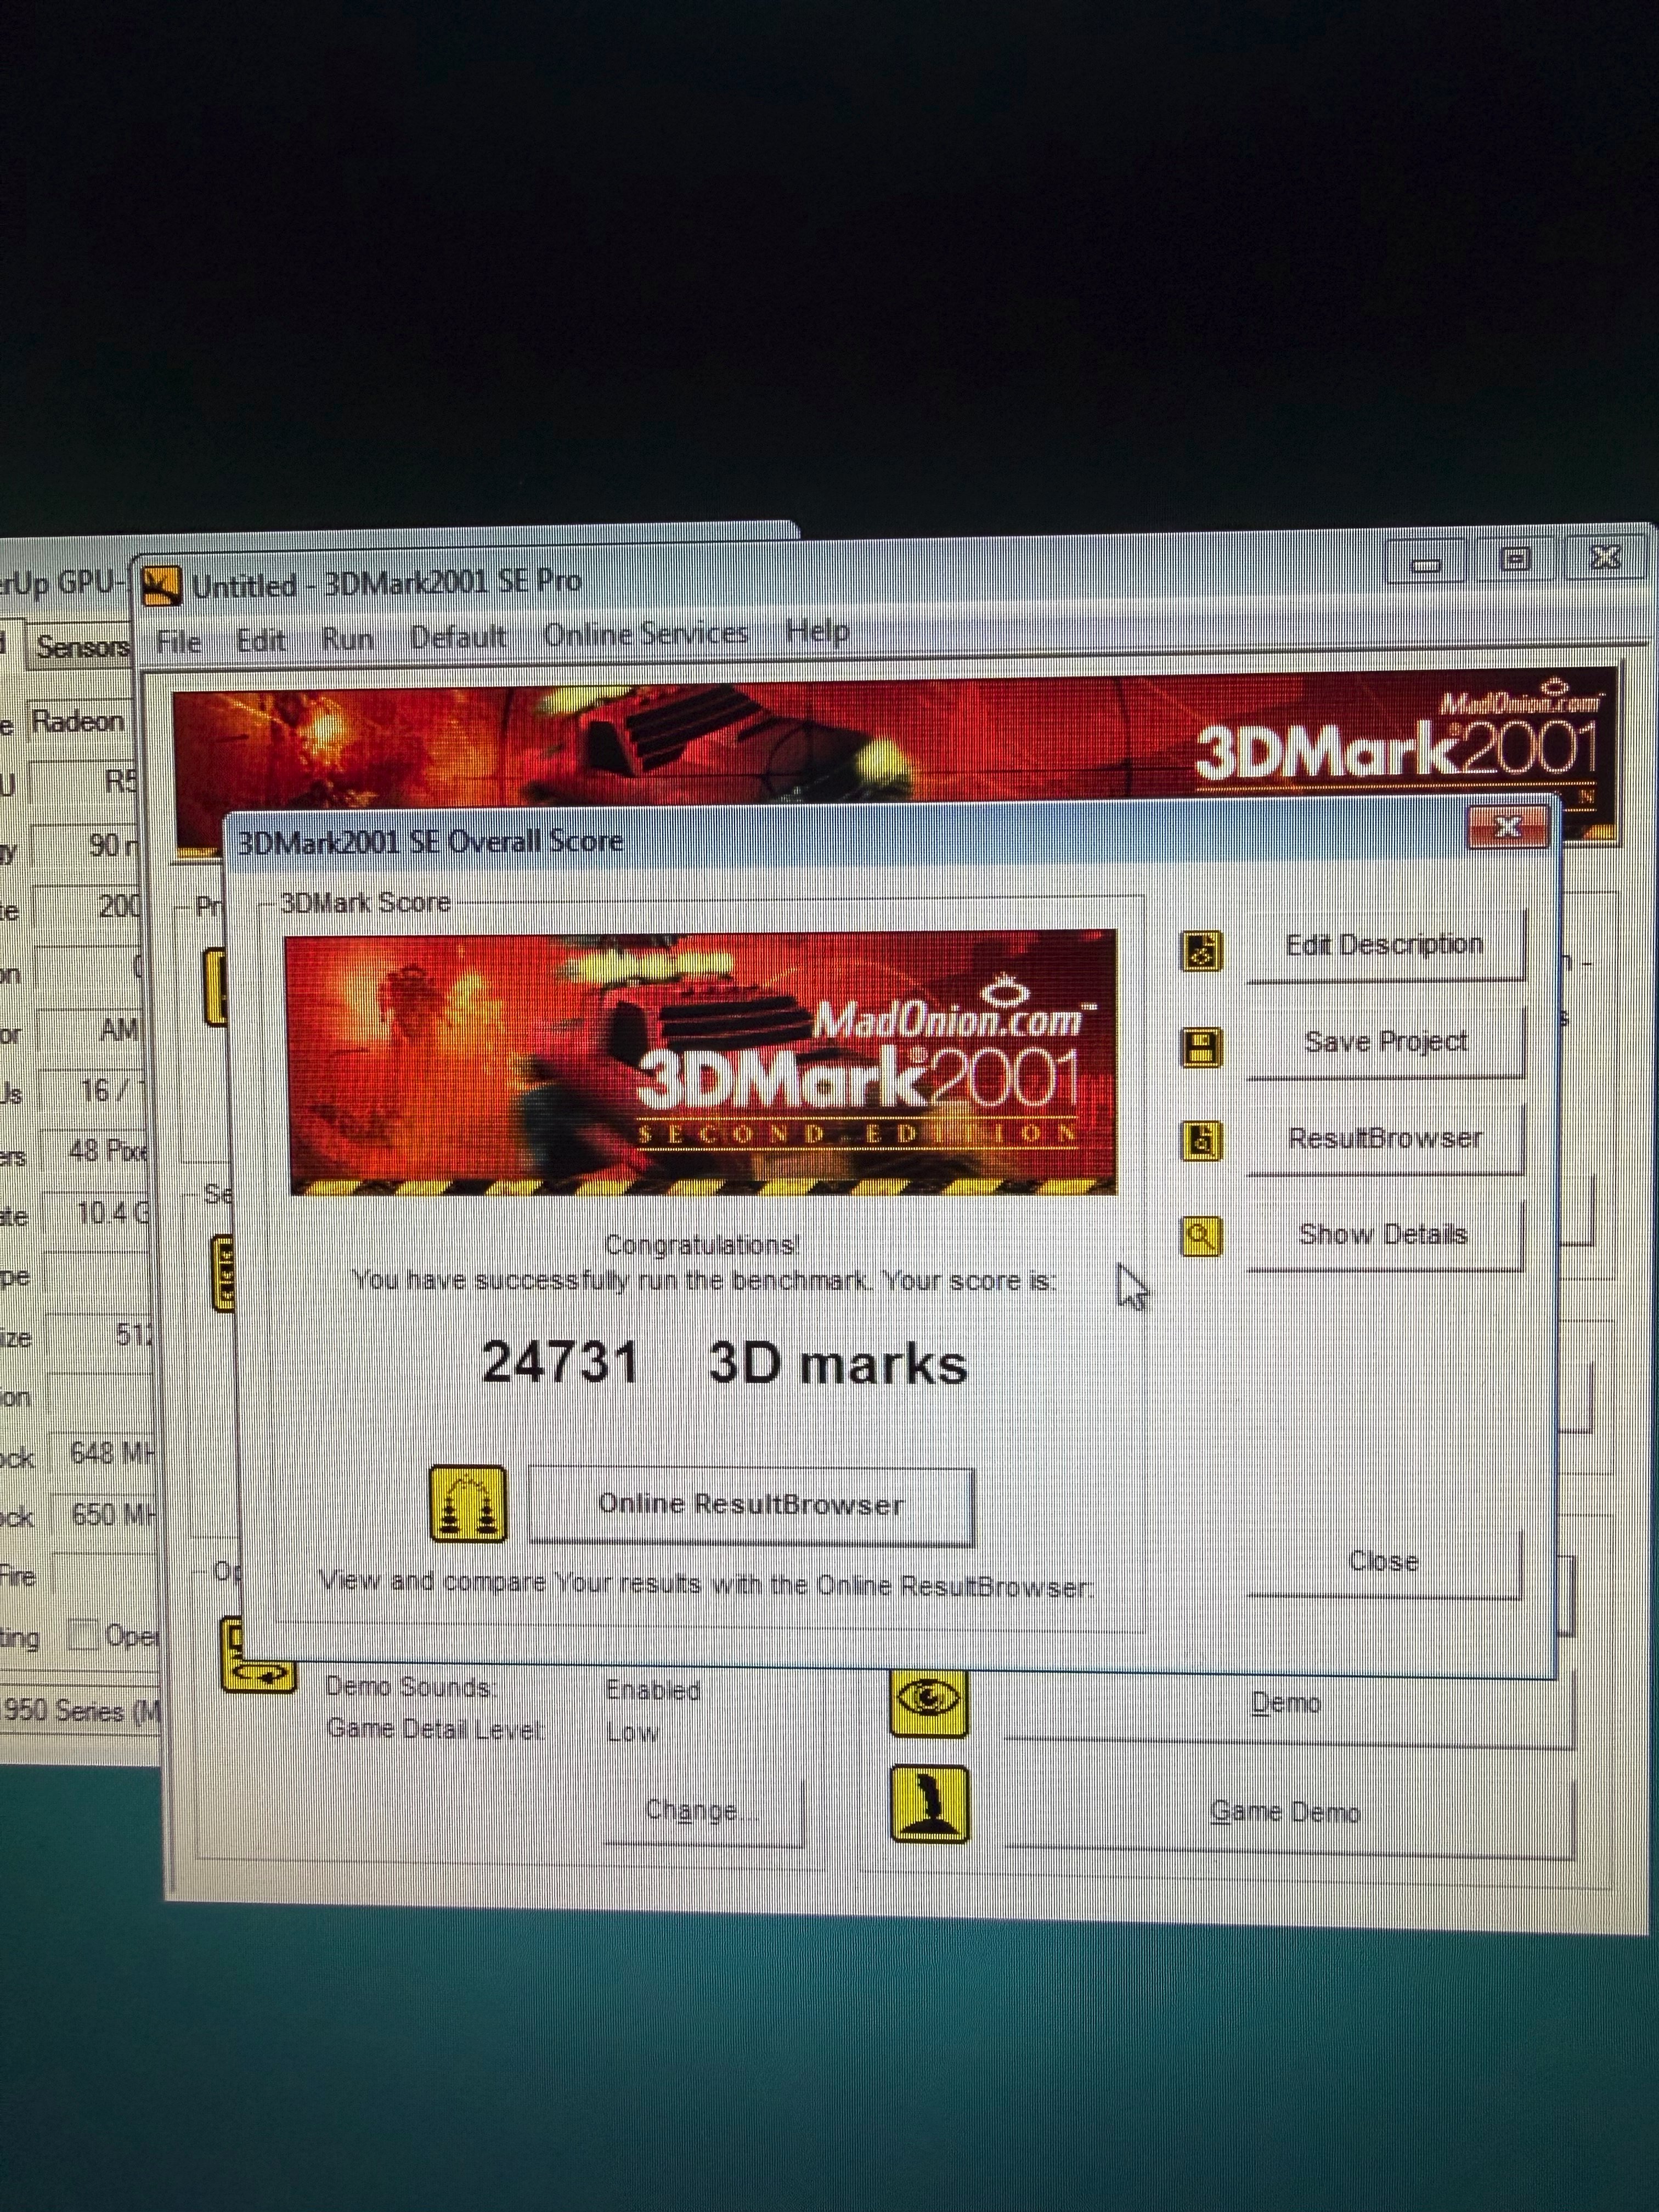This screenshot has height=2212, width=1659.
Task: Toggle the OpenCL checkbox in GPU-Z
Action: click(x=82, y=1635)
